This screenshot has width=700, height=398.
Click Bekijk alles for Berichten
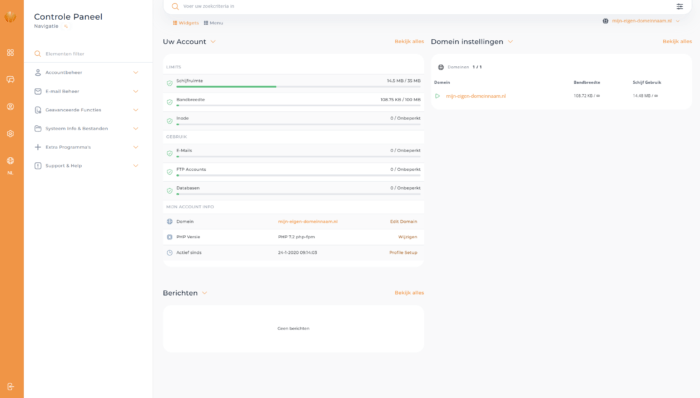(x=409, y=293)
